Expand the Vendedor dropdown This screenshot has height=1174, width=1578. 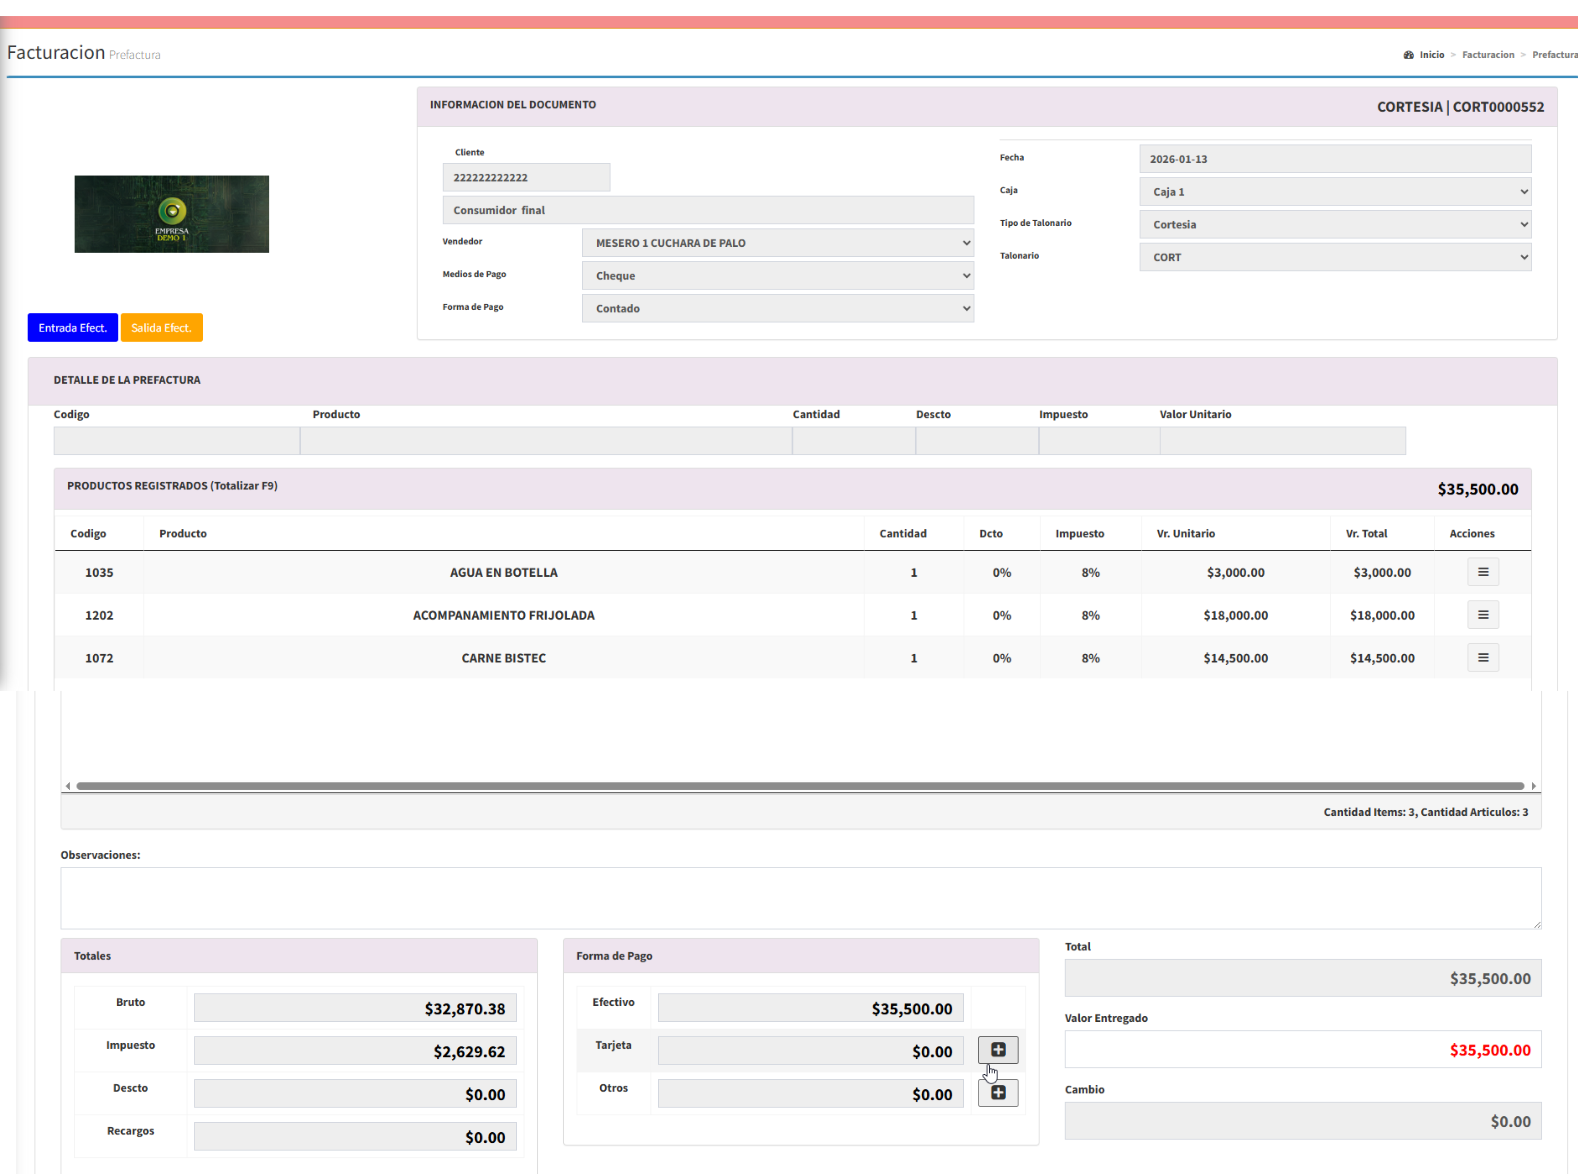click(x=777, y=243)
